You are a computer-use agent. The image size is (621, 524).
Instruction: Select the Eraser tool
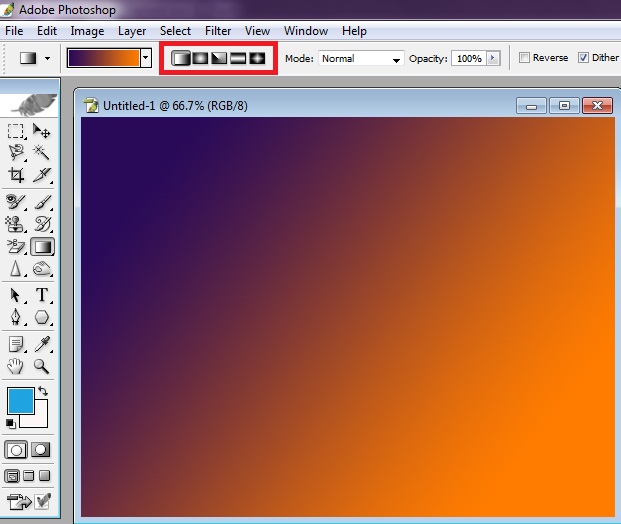click(16, 246)
